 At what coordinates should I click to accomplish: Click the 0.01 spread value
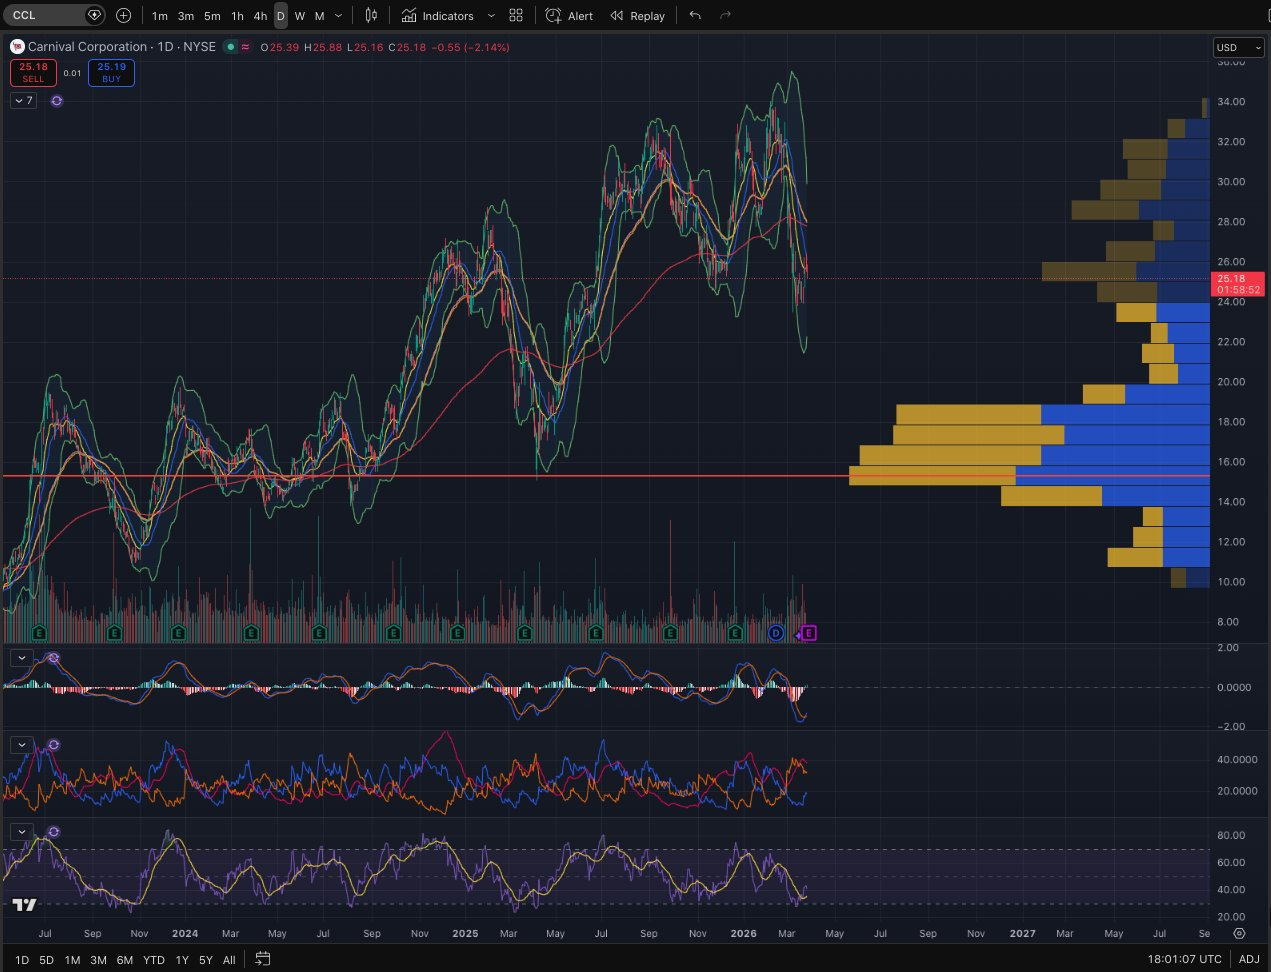[72, 73]
